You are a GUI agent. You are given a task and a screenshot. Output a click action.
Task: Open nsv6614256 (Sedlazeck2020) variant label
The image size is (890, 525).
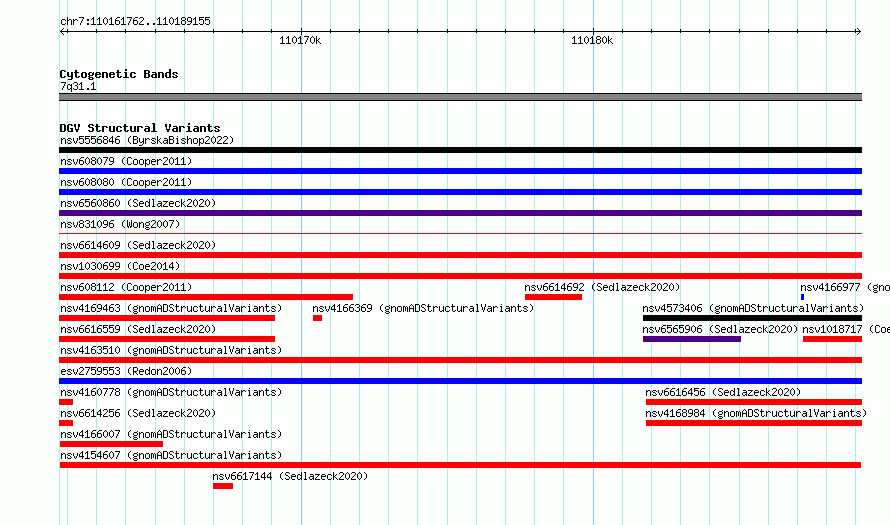click(x=138, y=413)
